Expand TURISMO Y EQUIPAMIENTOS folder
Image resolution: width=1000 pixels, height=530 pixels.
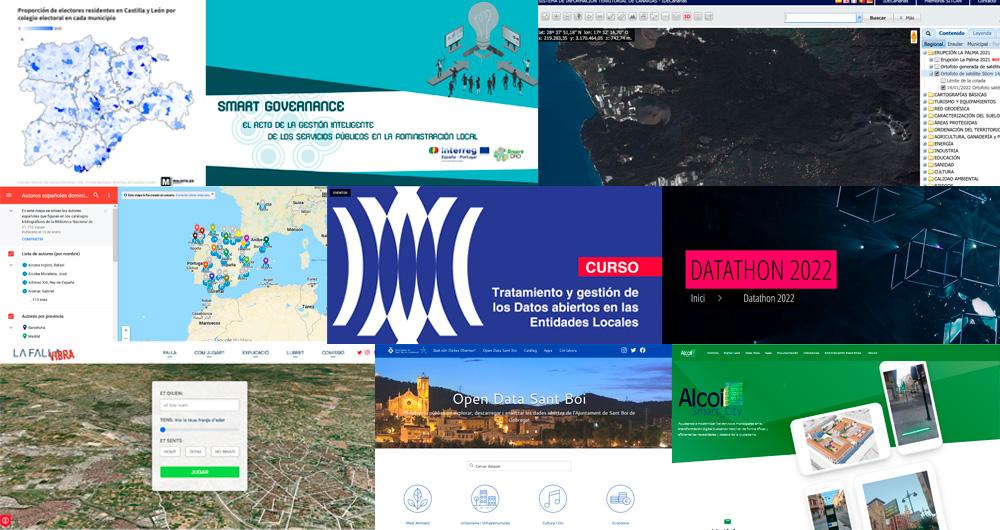coord(925,102)
